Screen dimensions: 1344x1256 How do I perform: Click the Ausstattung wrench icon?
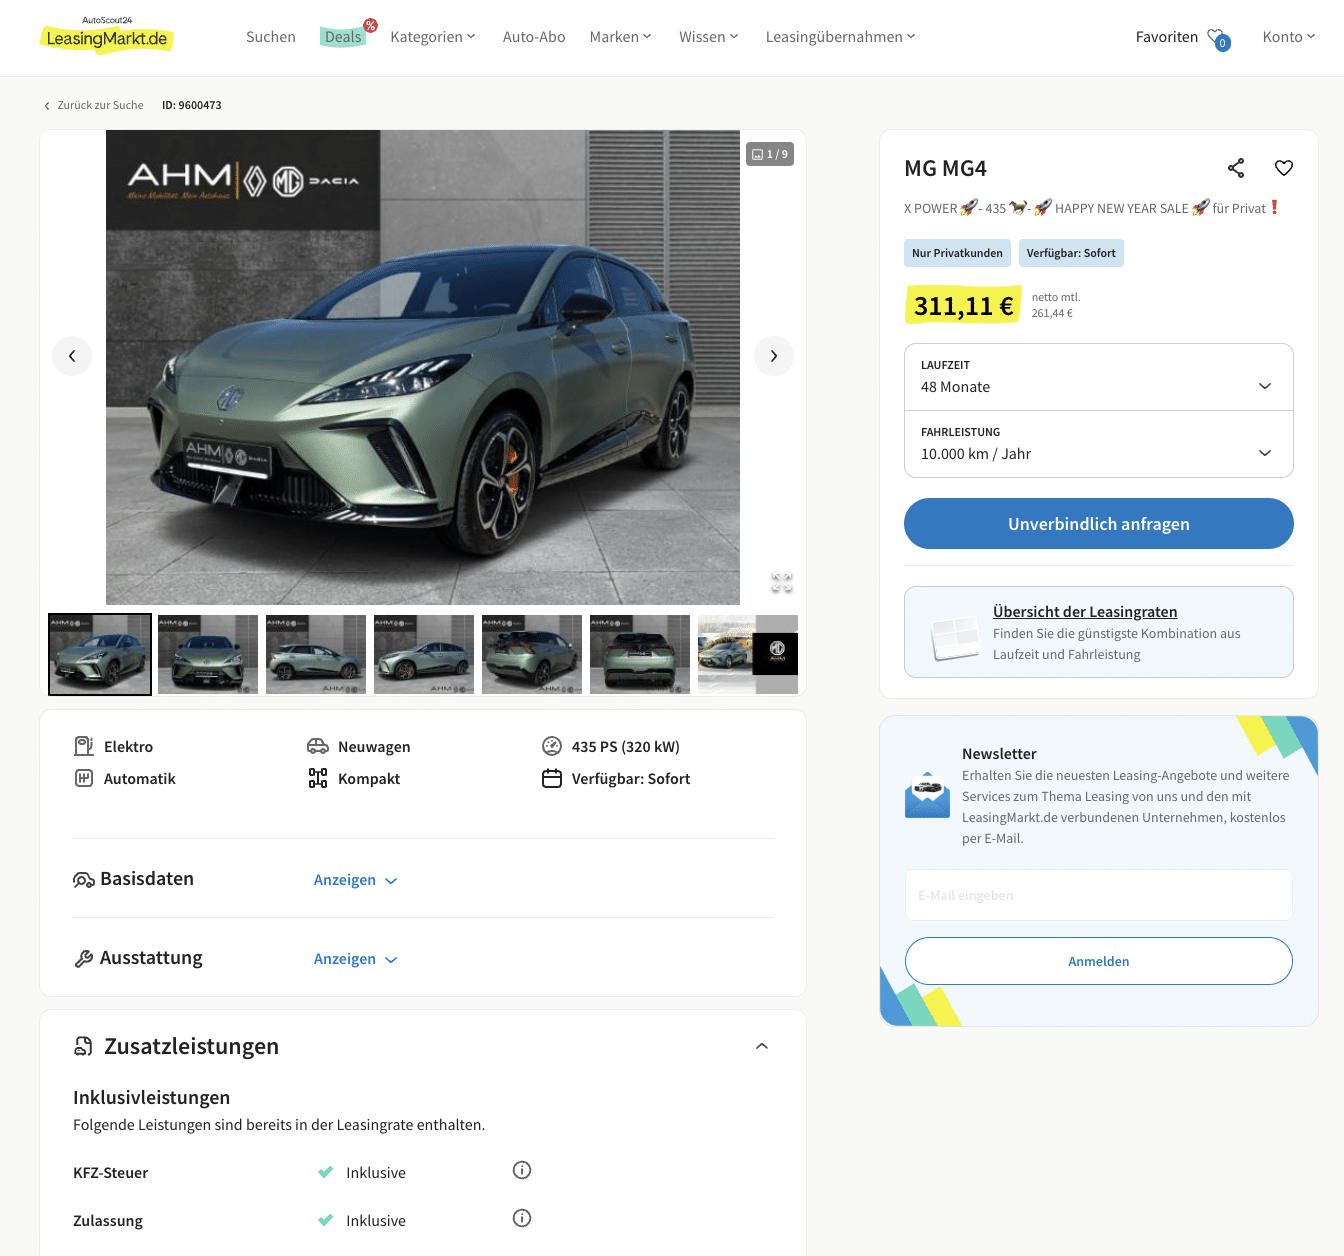(84, 958)
